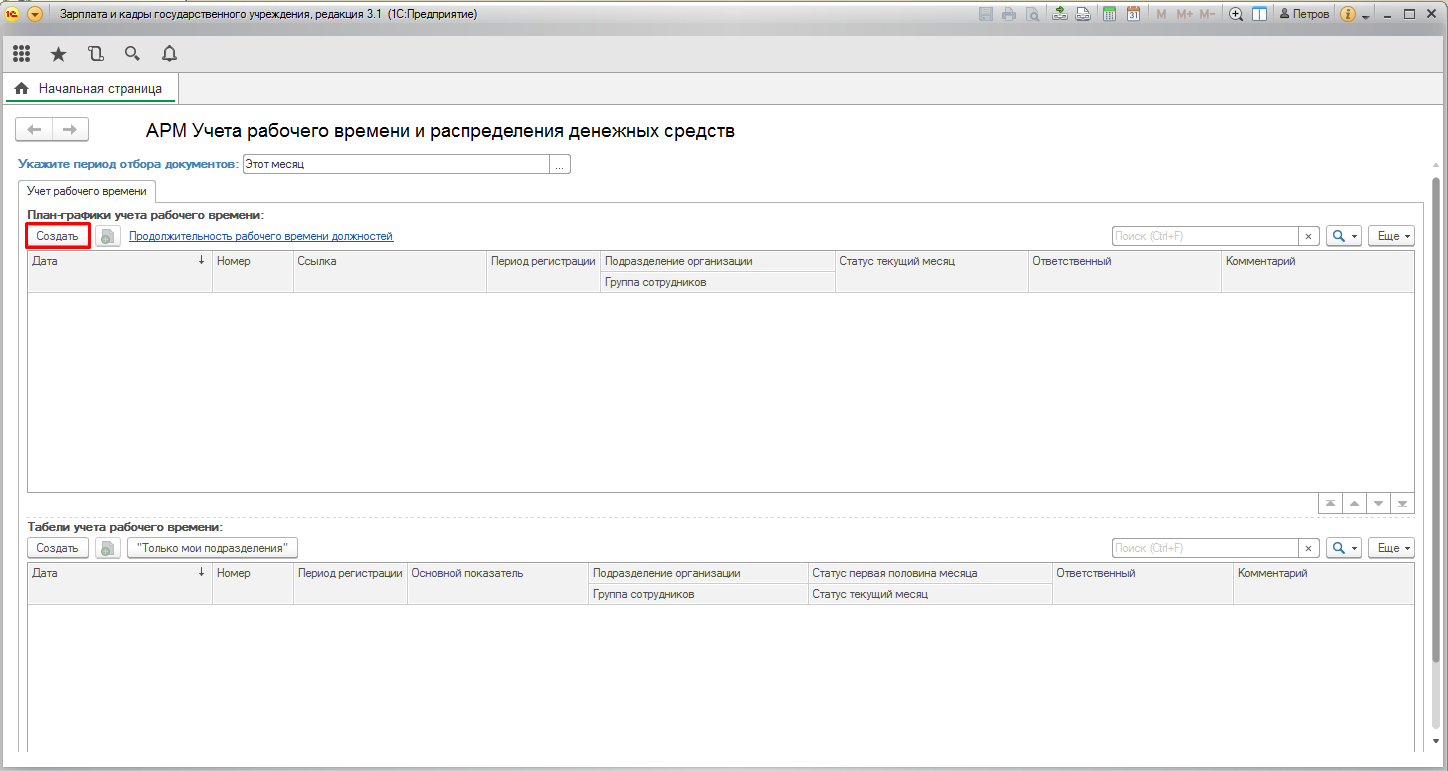Open the period selection ellipsis button

point(560,165)
